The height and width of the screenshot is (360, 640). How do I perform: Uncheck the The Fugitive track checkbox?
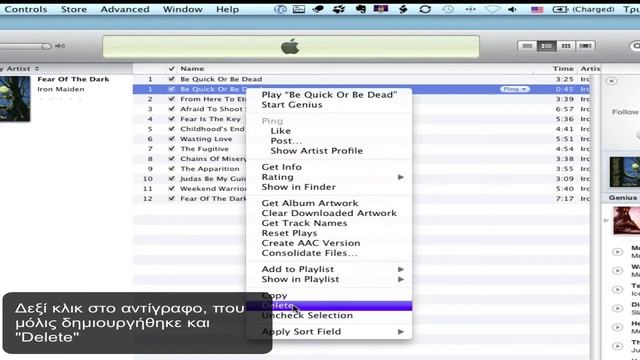click(x=171, y=149)
